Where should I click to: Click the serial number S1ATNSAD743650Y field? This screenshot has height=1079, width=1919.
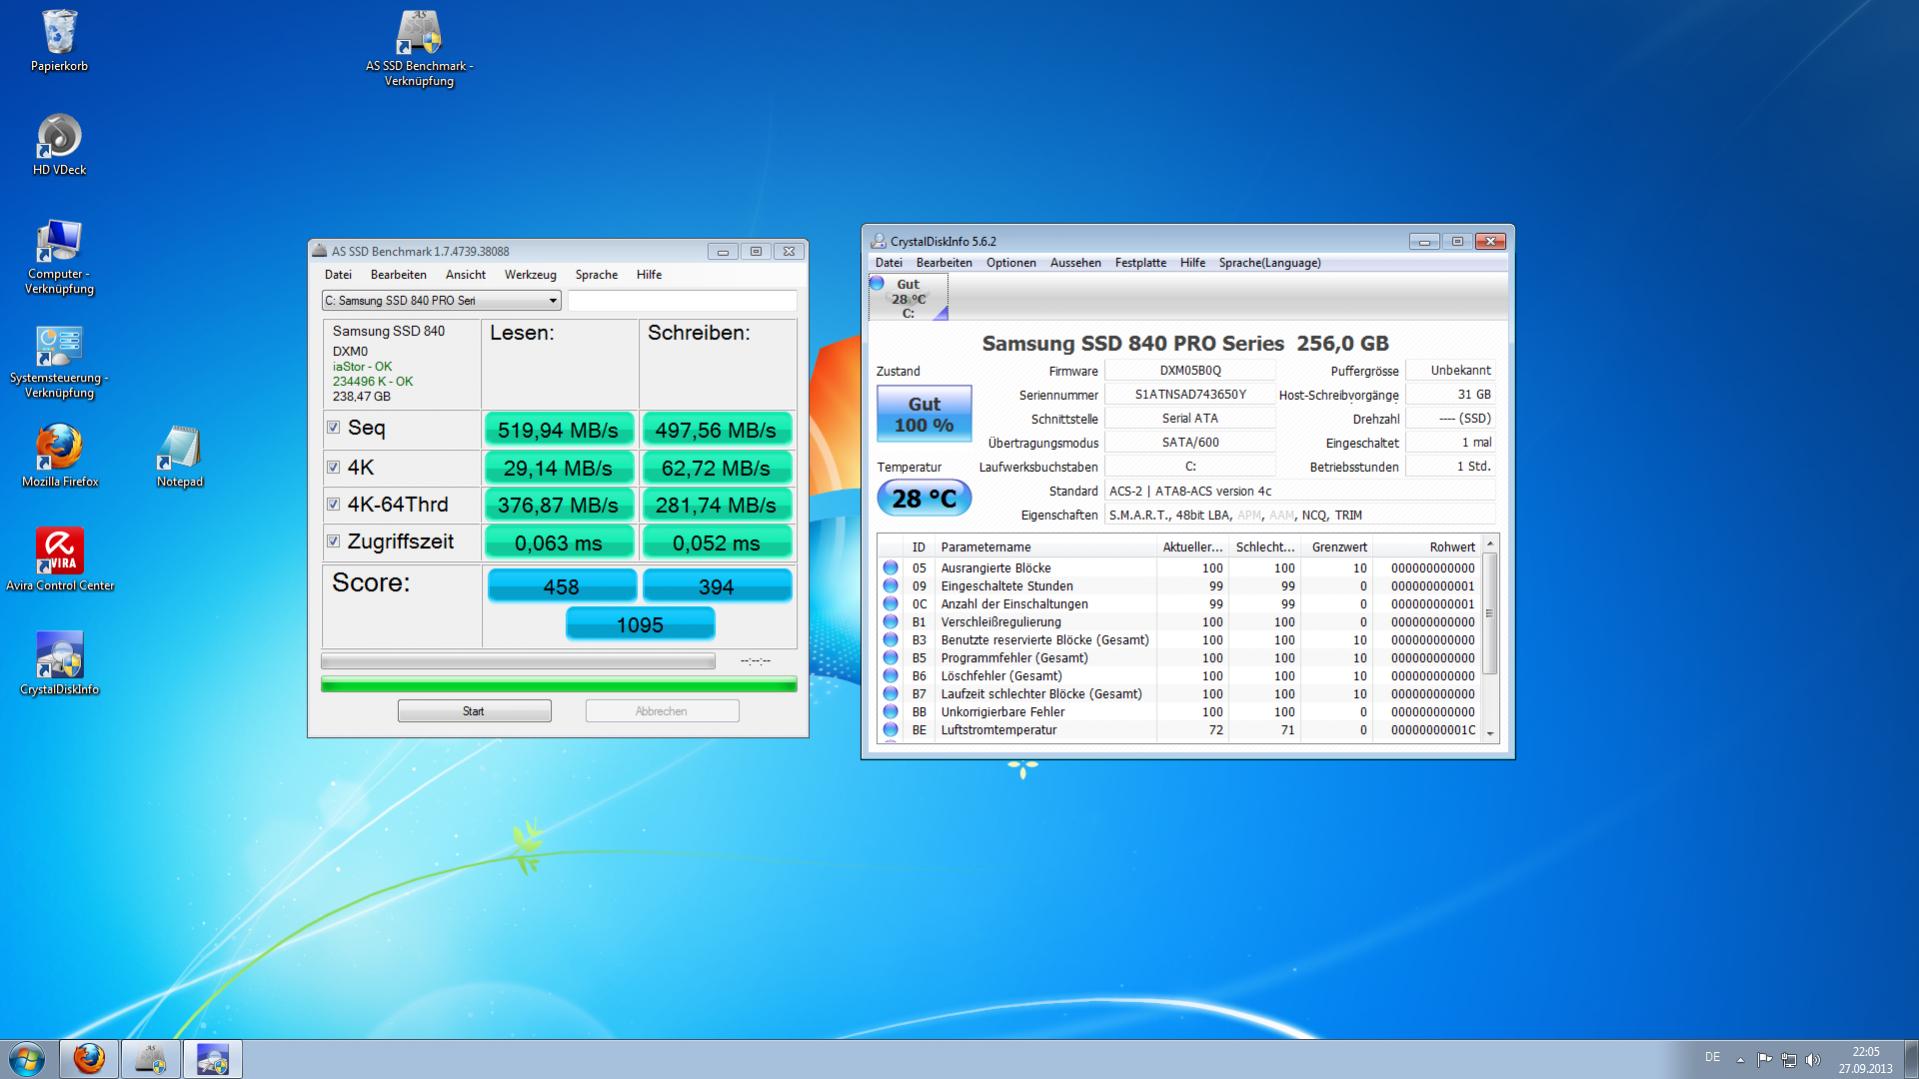point(1190,395)
